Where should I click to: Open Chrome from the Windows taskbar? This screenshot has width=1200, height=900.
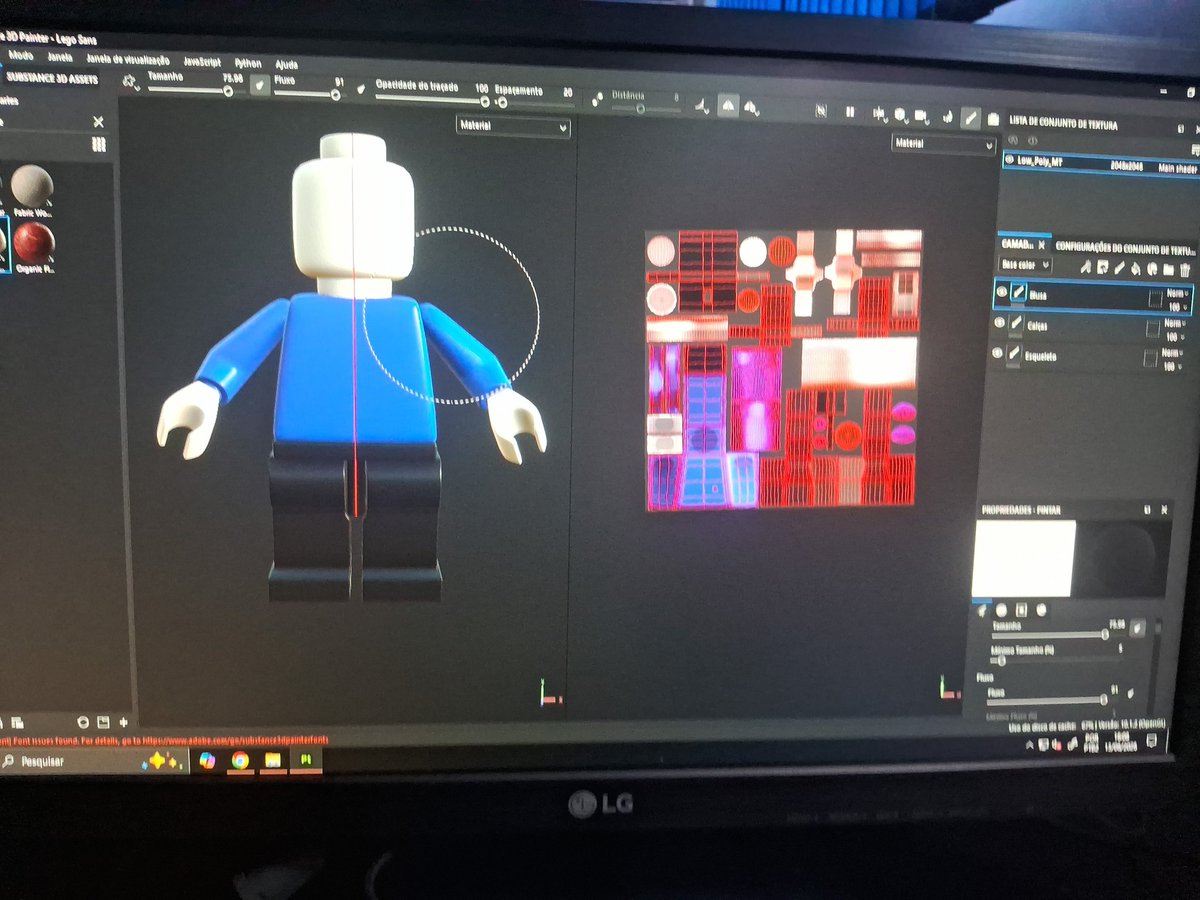click(240, 761)
